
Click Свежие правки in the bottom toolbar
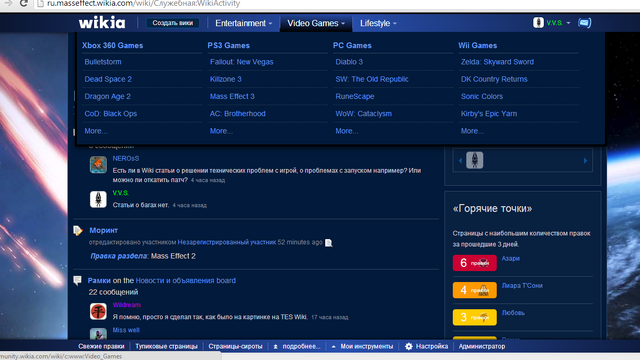point(101,346)
